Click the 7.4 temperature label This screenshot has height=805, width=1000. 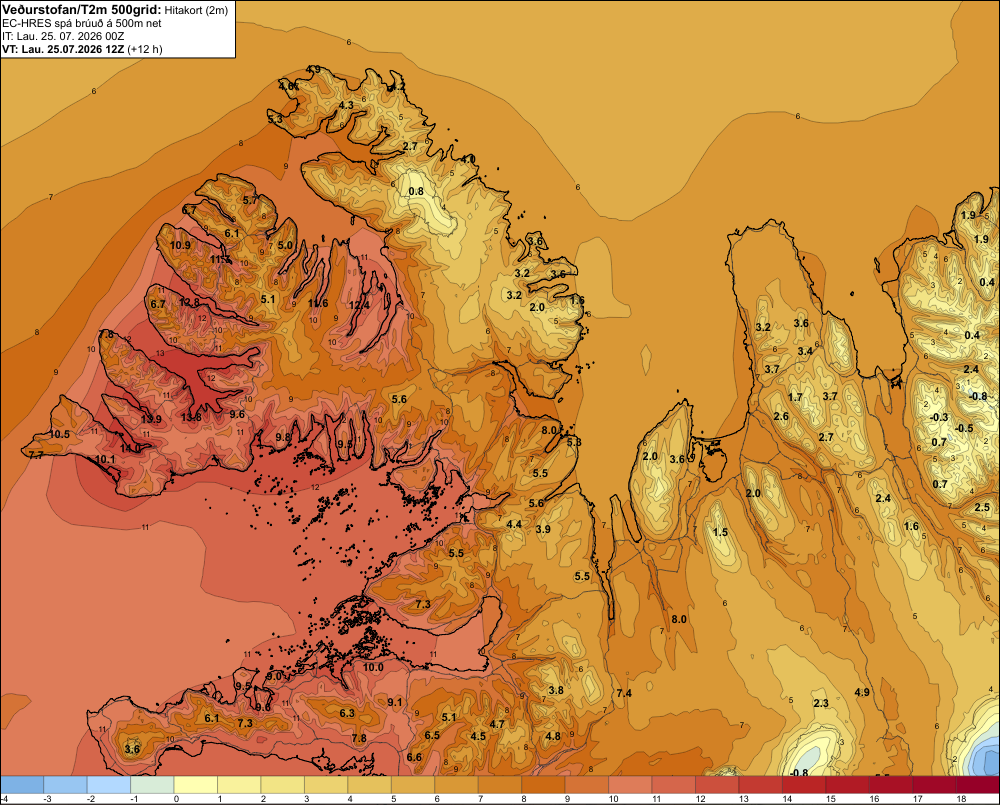[624, 693]
